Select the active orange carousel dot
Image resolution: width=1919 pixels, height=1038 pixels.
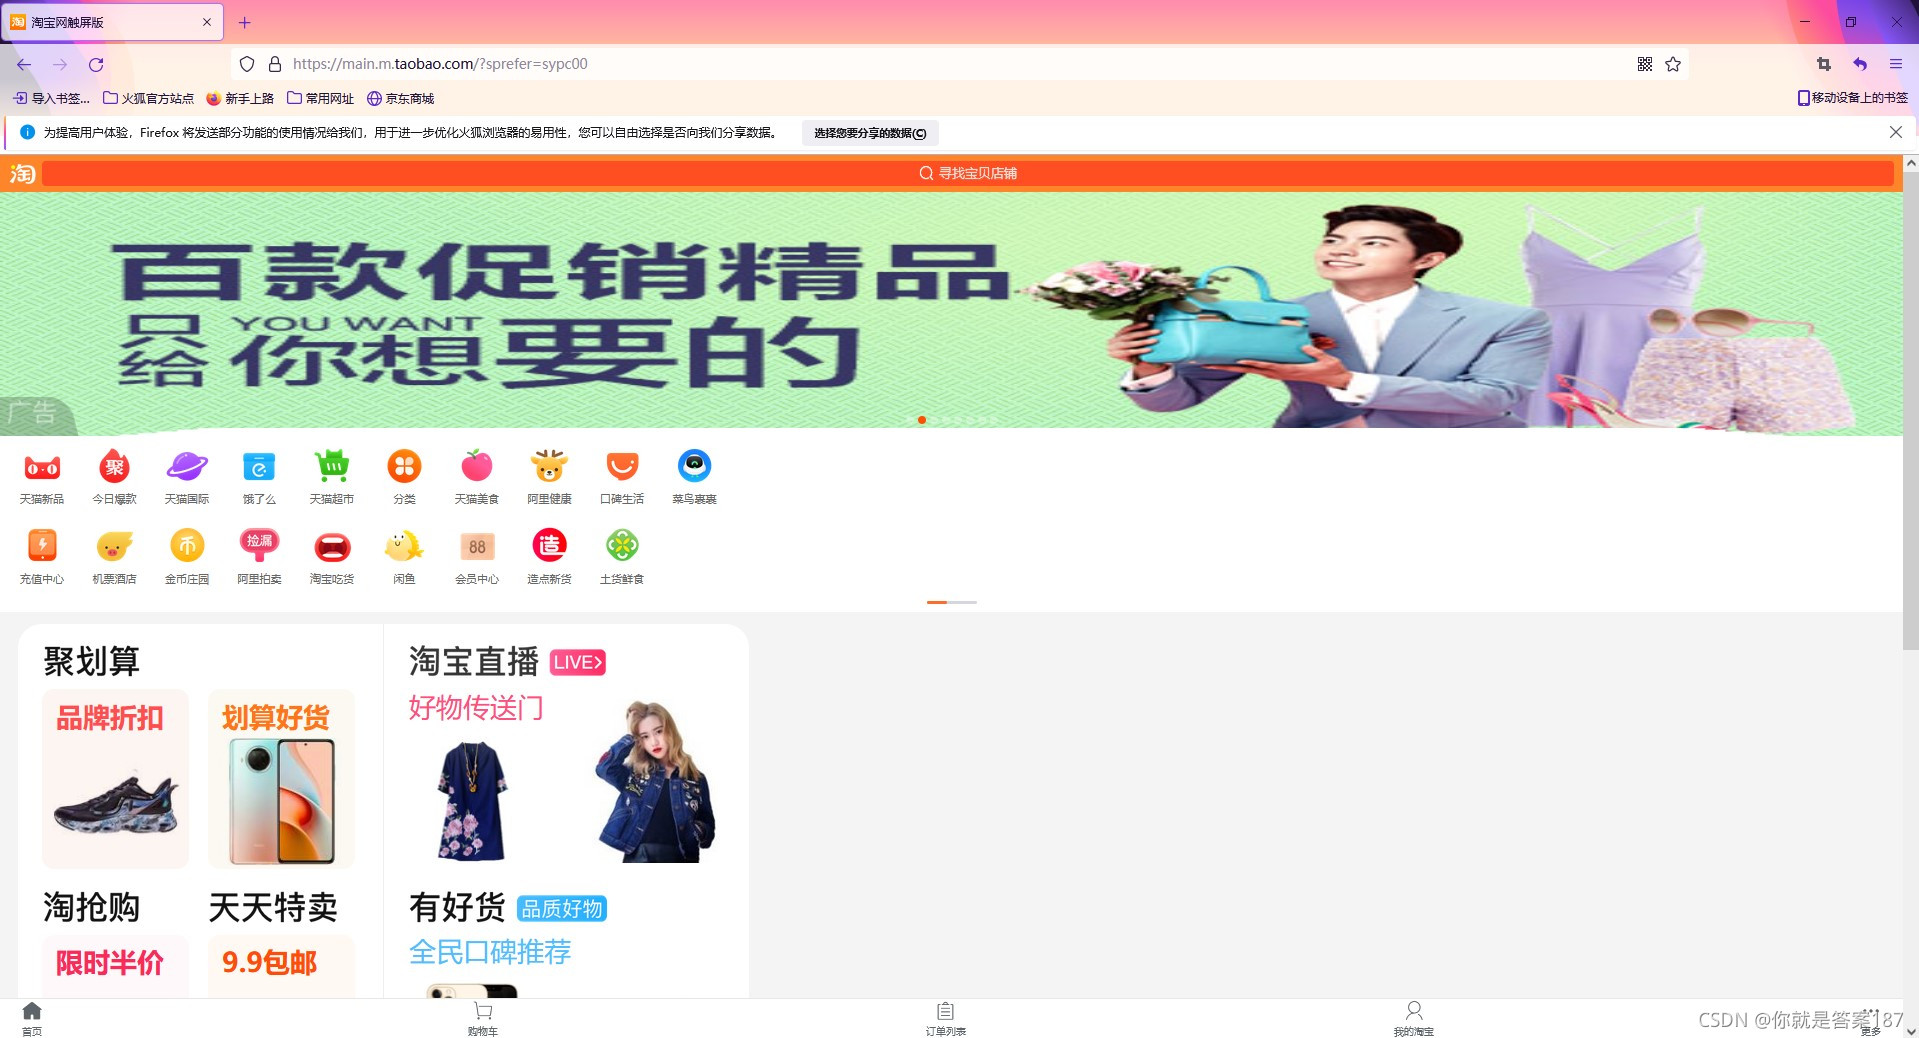point(922,420)
